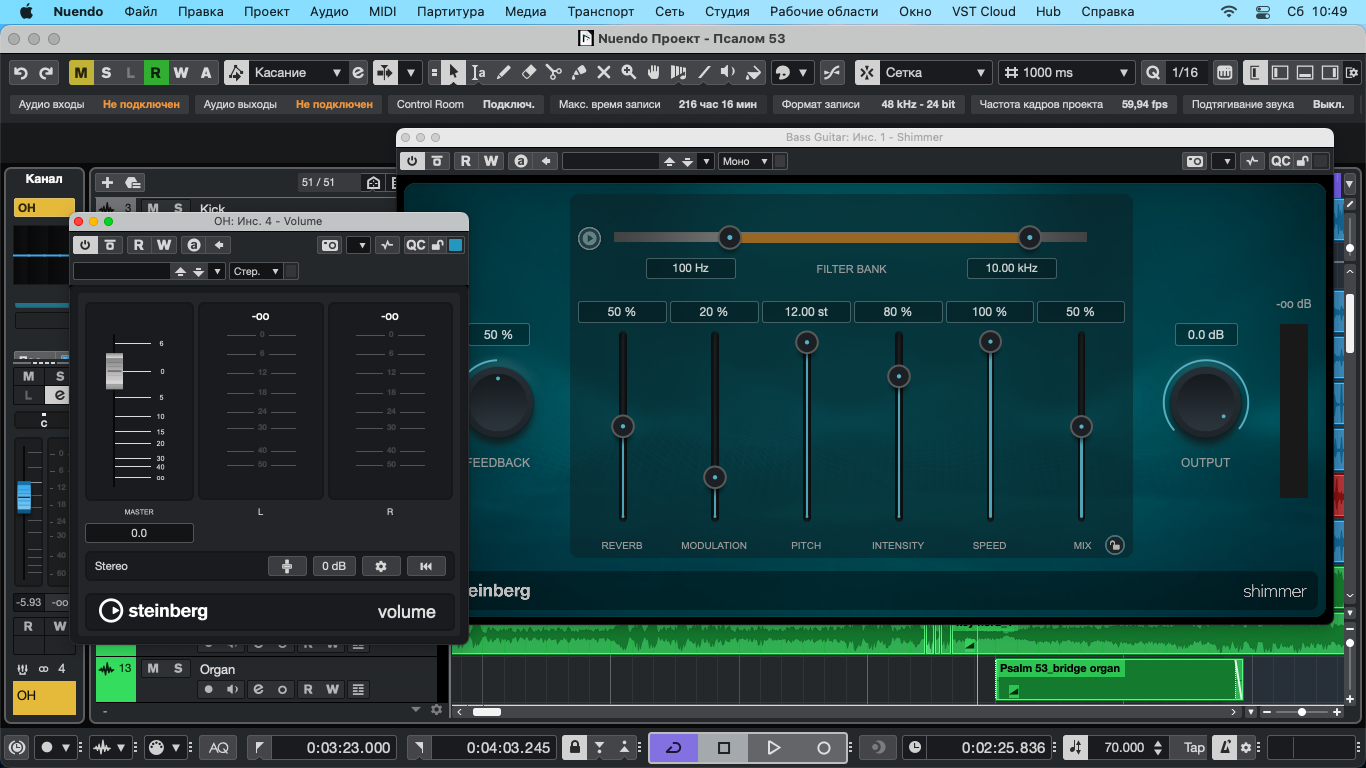1366x768 pixels.
Task: Select the hand Comp tool
Action: [x=654, y=72]
